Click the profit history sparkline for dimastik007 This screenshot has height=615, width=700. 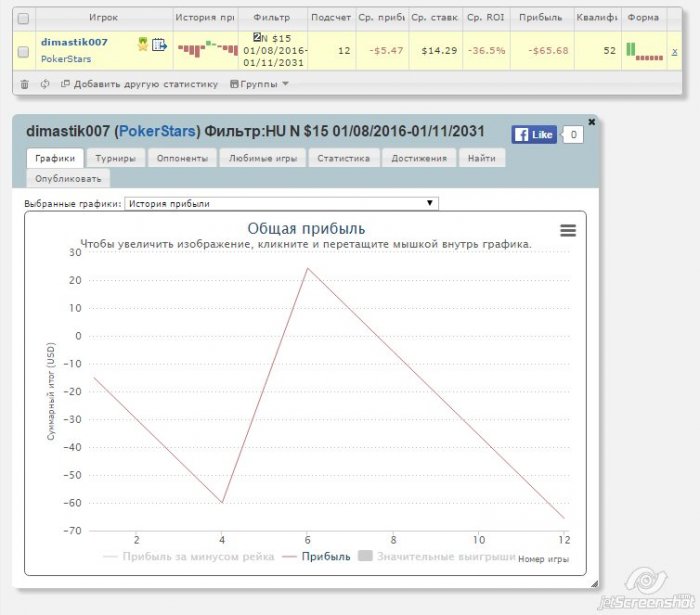click(x=208, y=49)
